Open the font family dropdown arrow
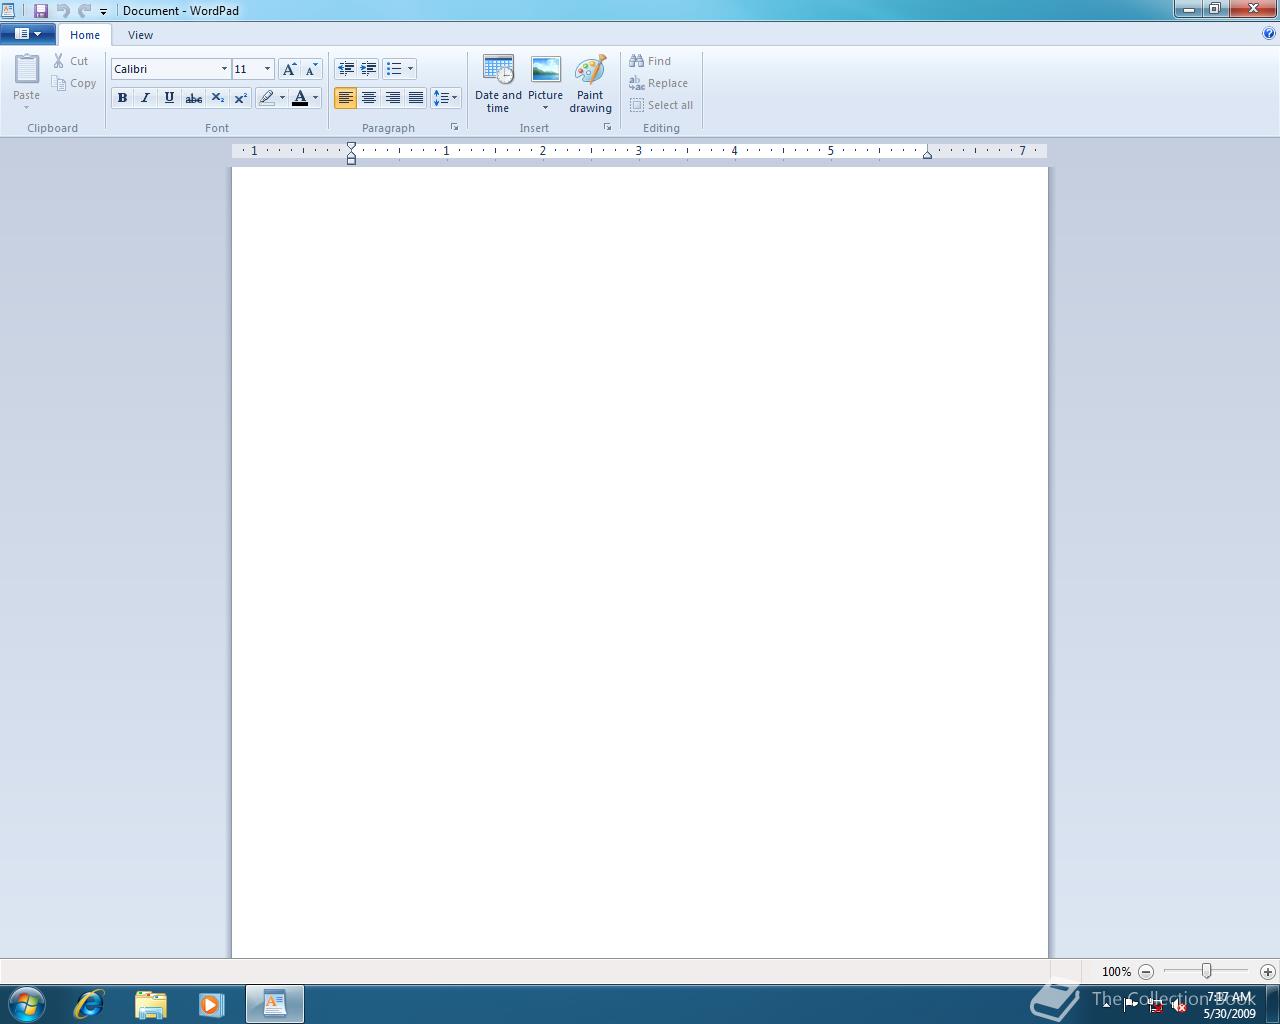The width and height of the screenshot is (1280, 1024). click(224, 69)
